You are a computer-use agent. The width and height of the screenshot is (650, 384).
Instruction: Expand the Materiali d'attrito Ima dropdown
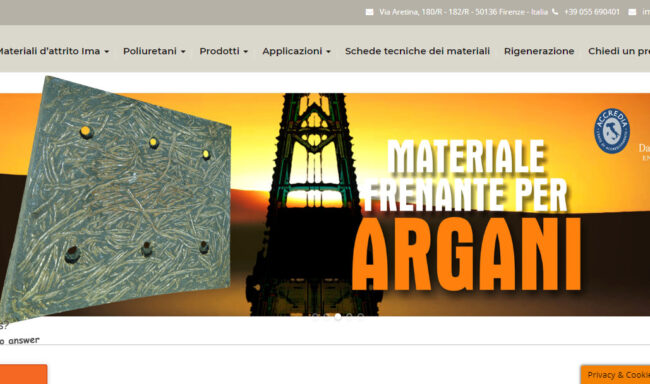53,51
